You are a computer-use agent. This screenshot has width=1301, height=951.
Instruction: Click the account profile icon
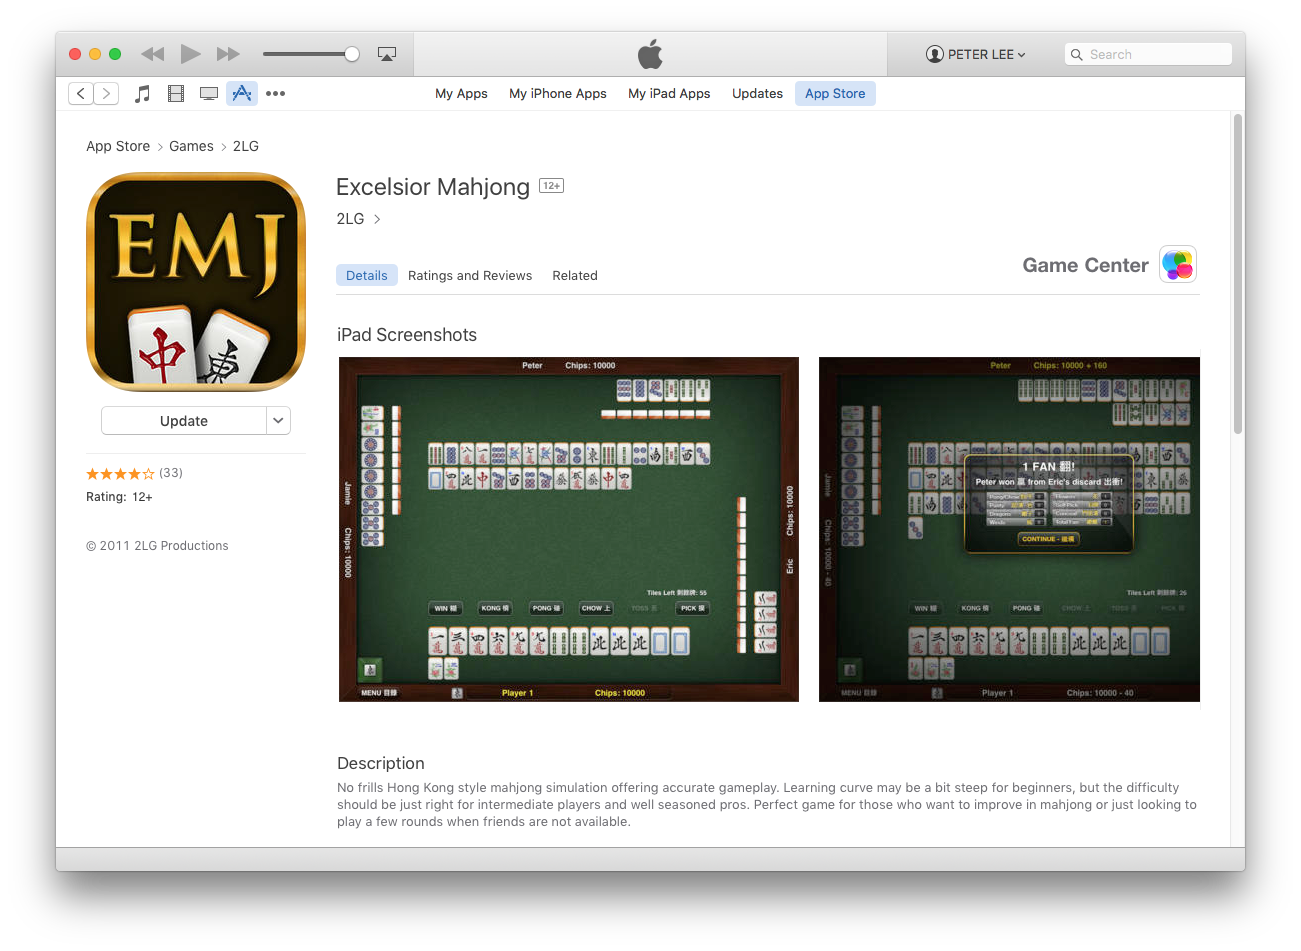click(935, 54)
